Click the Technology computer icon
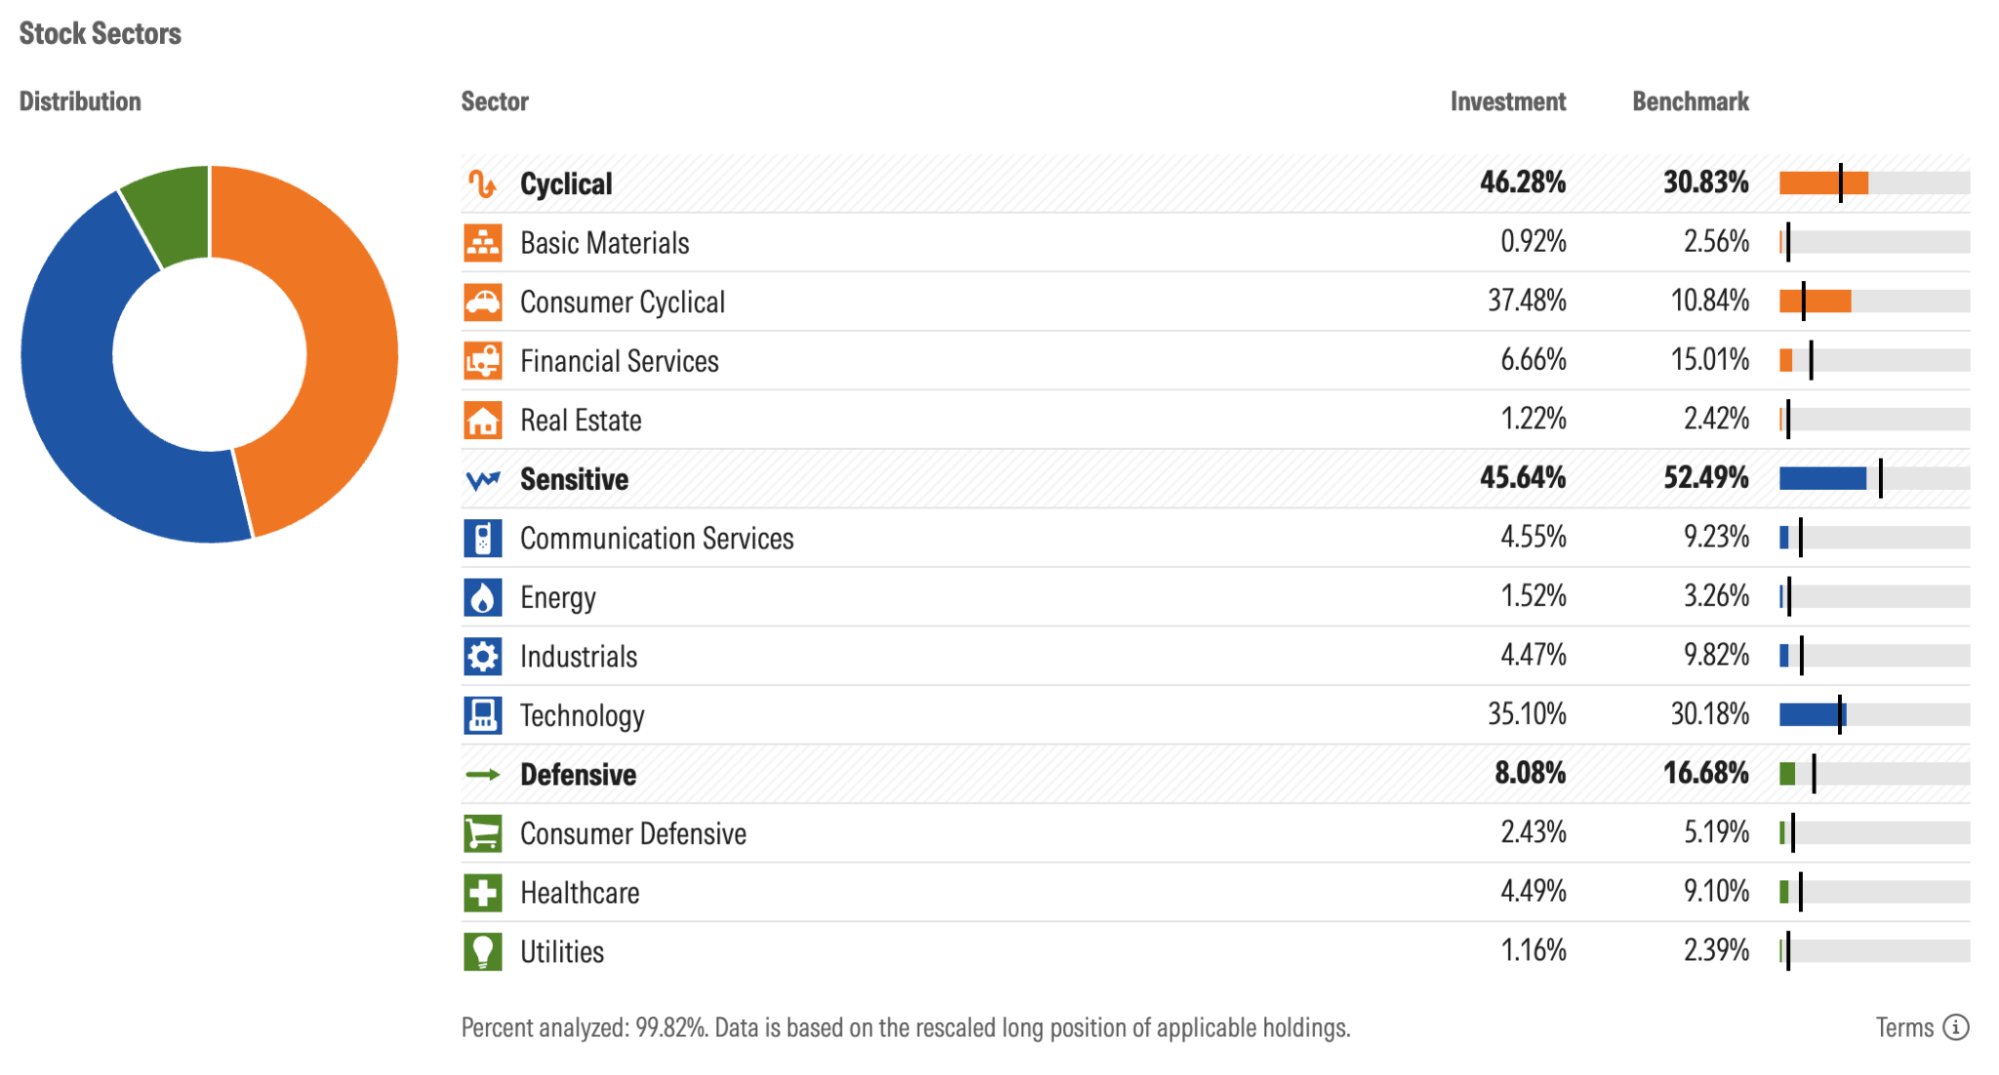 coord(483,715)
